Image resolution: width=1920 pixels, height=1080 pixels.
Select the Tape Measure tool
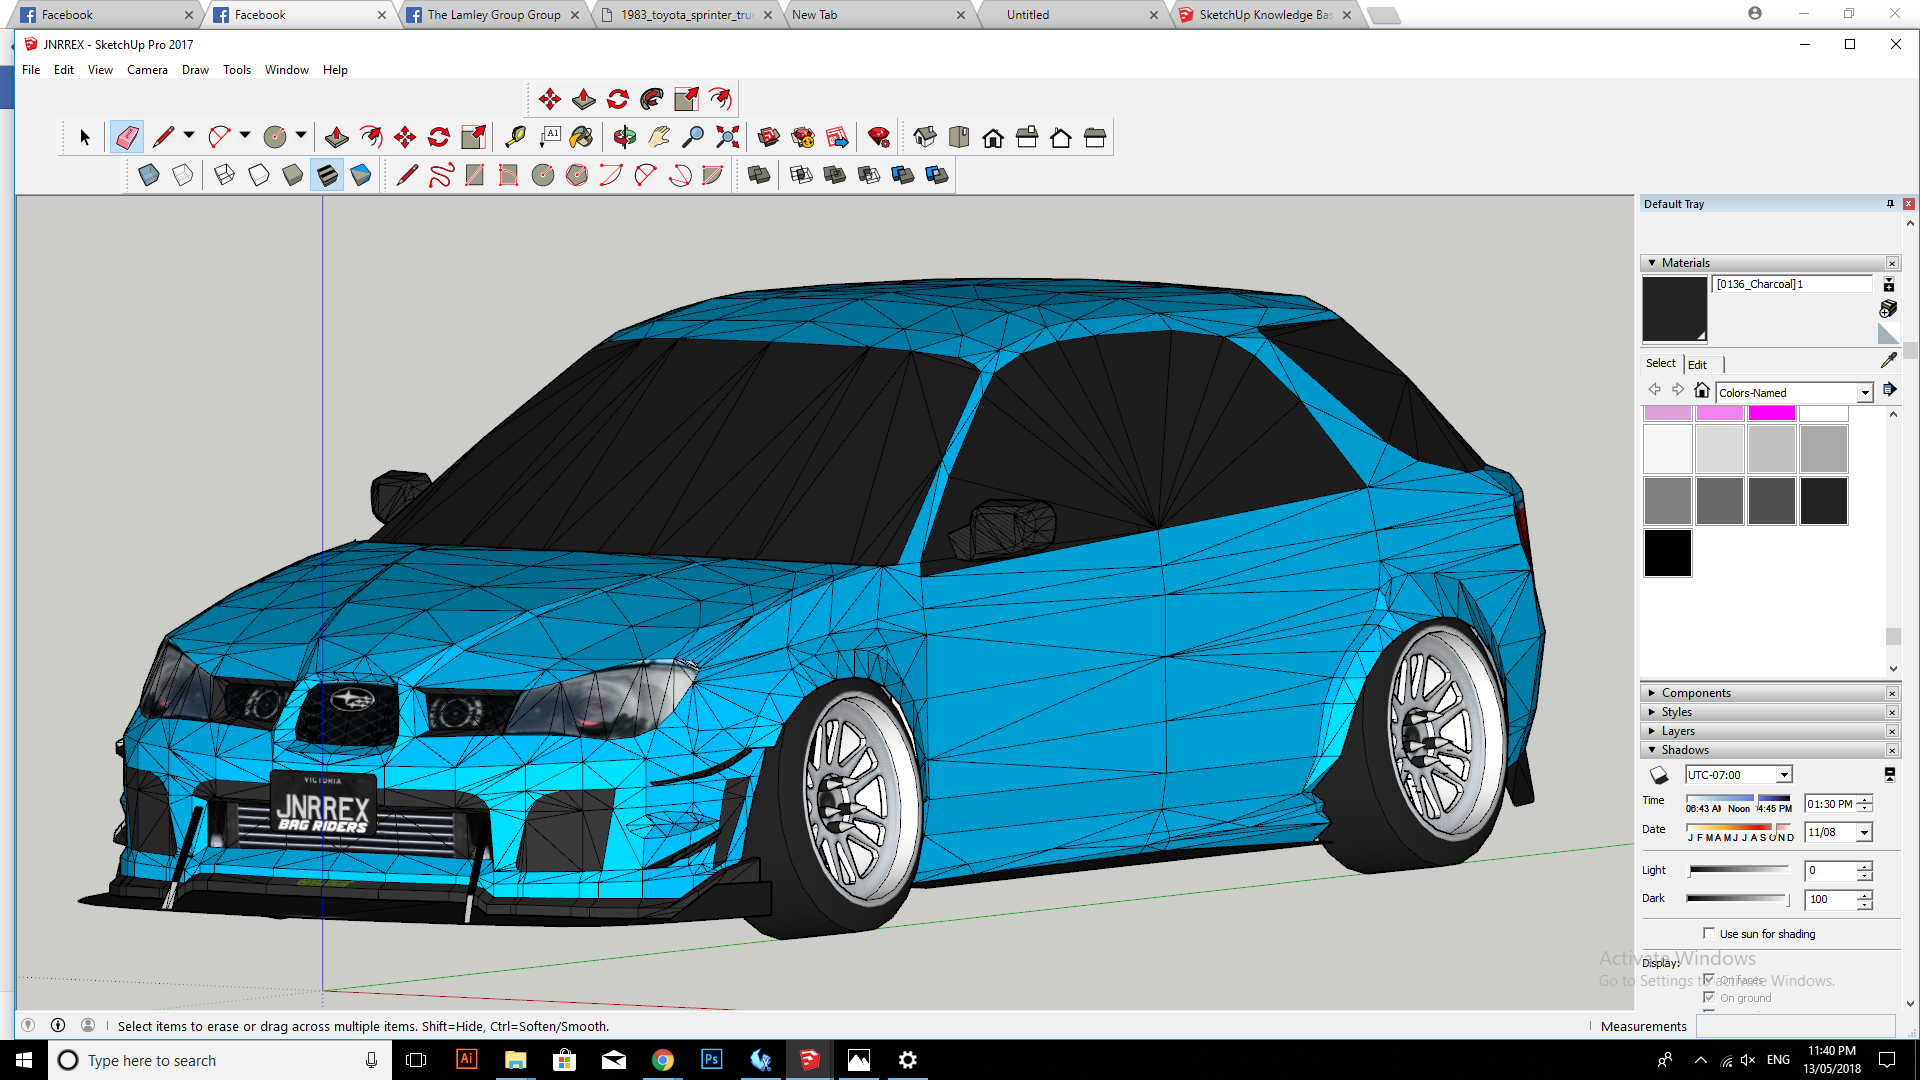click(x=517, y=137)
